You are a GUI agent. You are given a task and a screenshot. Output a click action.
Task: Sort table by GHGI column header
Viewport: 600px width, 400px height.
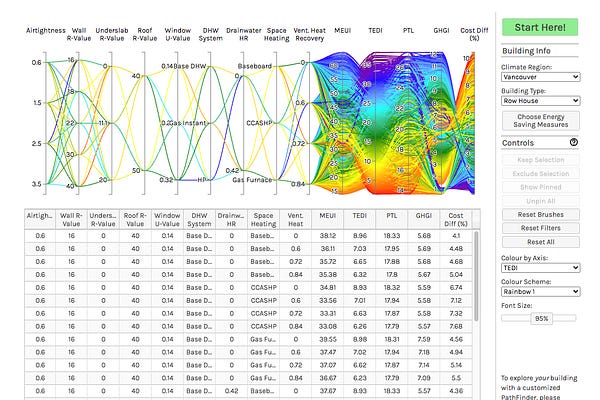pos(424,220)
